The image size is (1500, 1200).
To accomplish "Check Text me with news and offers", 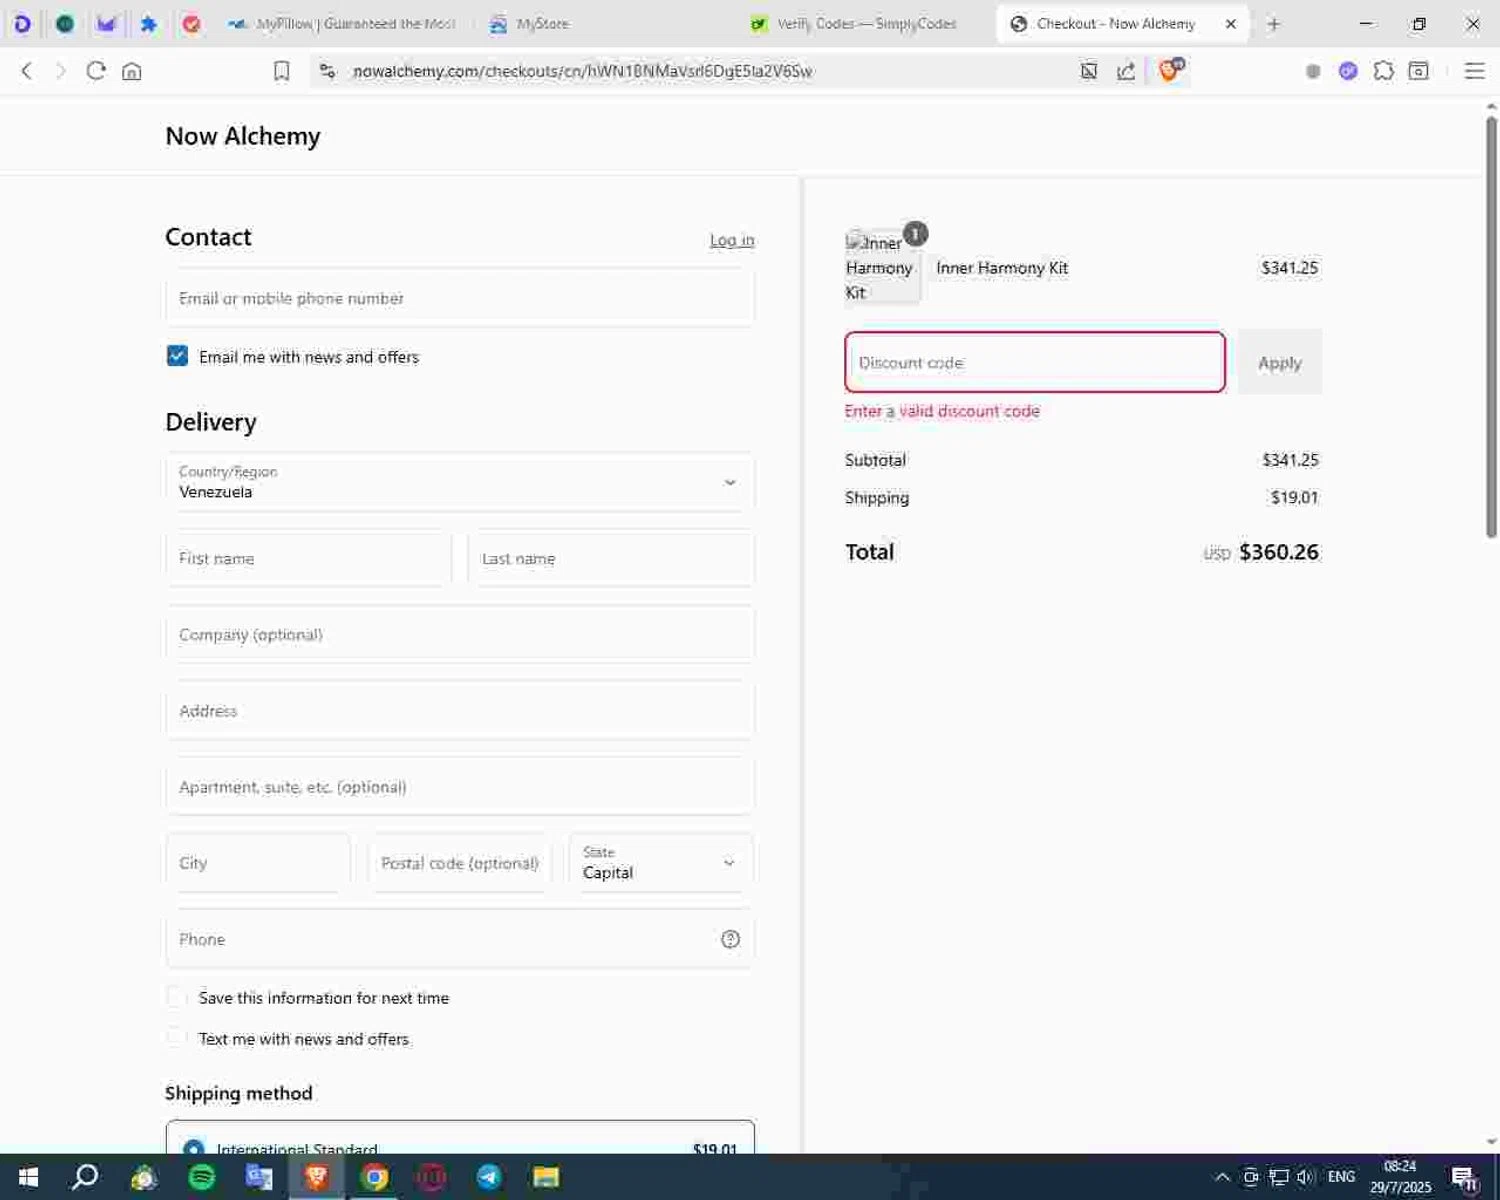I will [176, 1038].
